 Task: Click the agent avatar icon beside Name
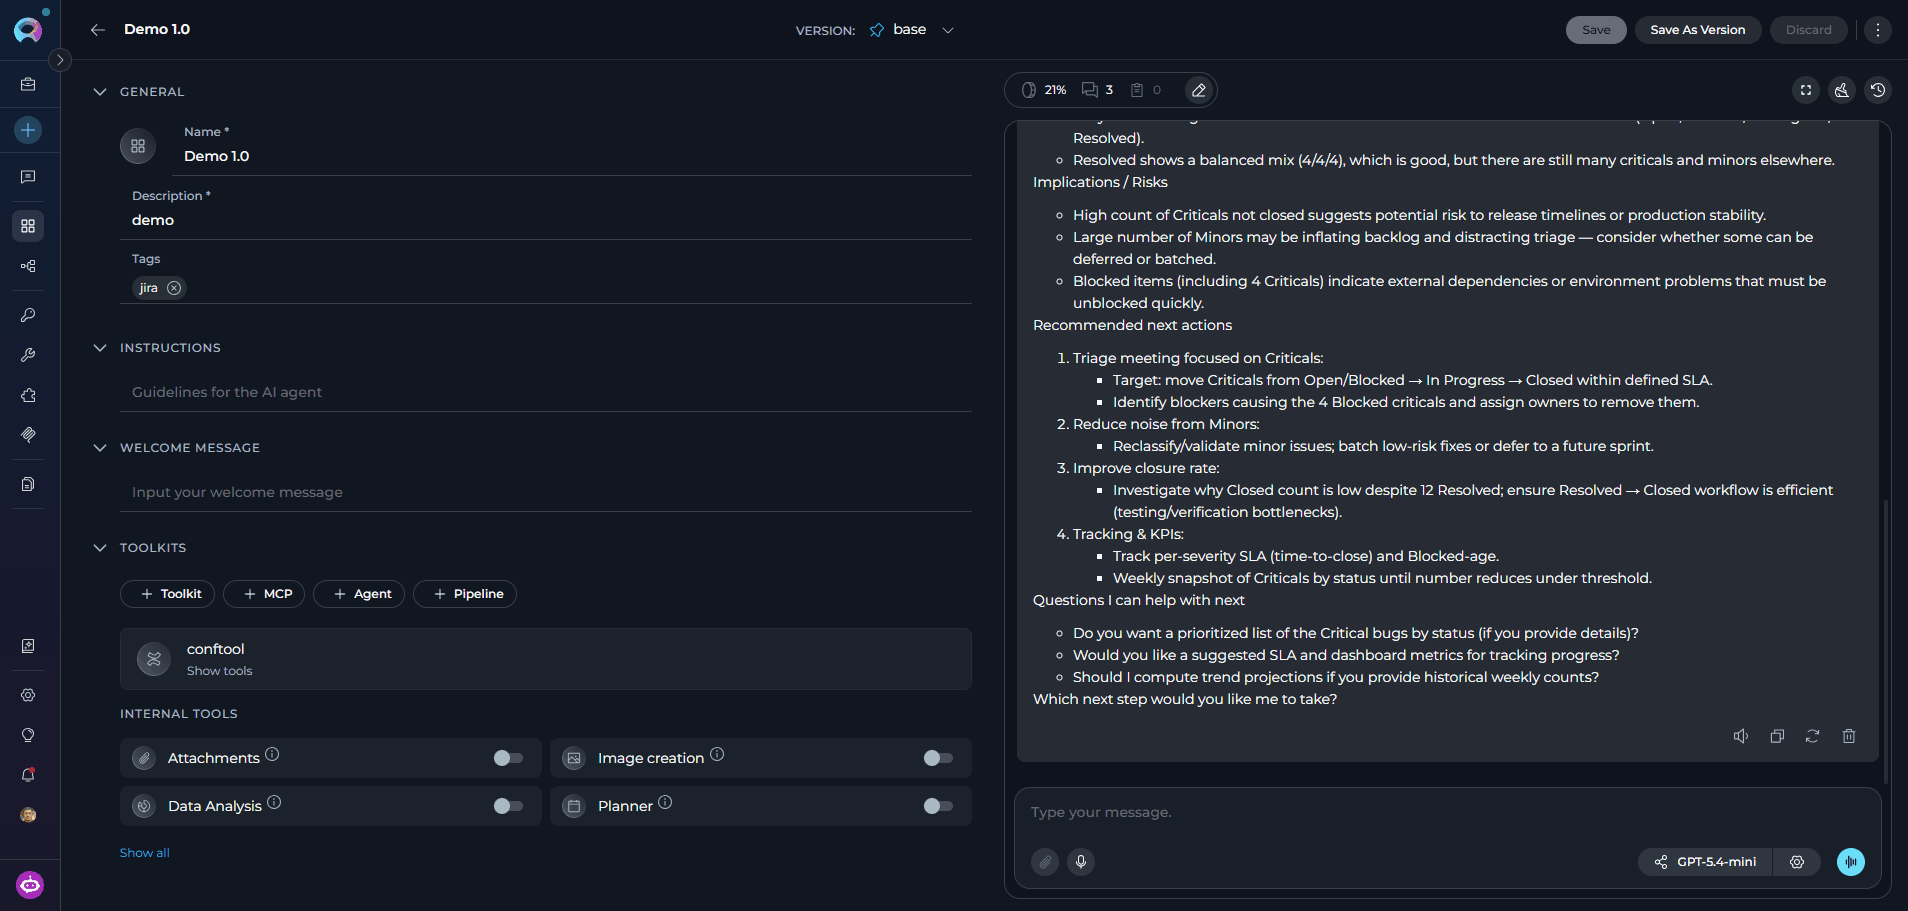pos(138,146)
